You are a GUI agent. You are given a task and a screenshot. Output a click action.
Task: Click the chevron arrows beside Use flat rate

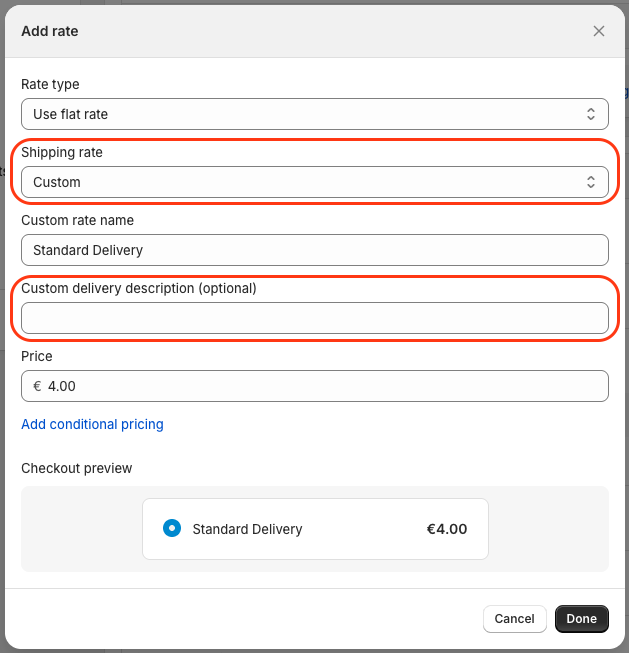(x=591, y=114)
